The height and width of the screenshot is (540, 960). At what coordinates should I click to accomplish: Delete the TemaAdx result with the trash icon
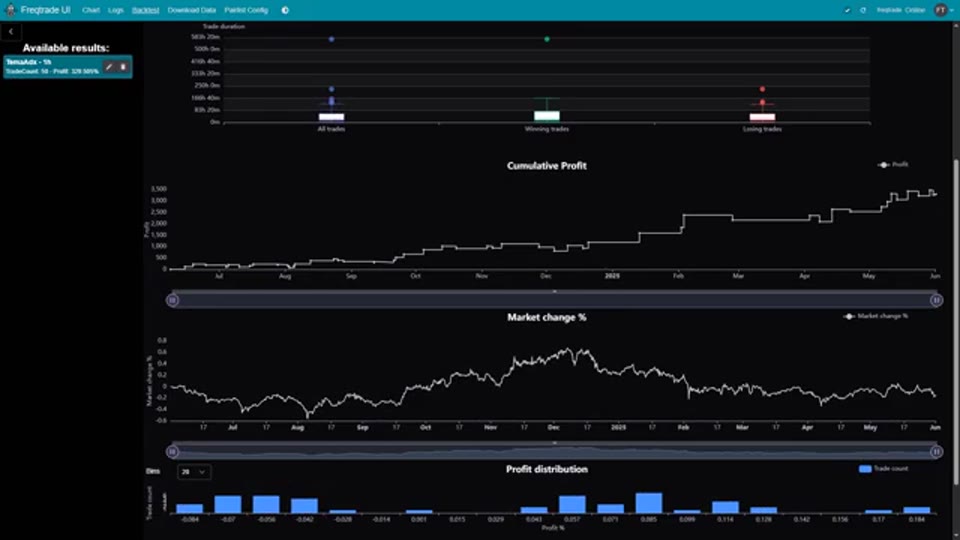click(123, 67)
